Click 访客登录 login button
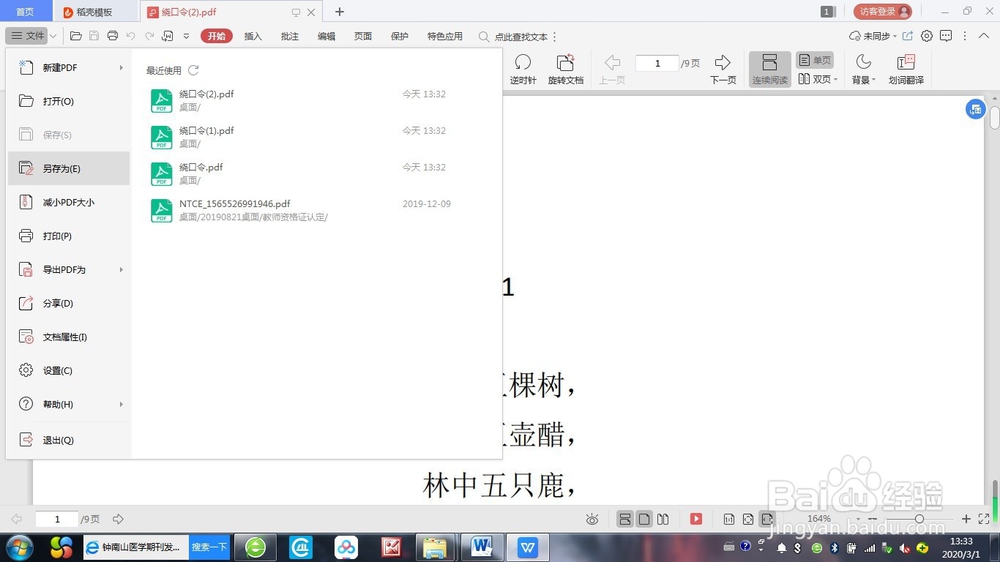This screenshot has height=562, width=1000. point(883,11)
